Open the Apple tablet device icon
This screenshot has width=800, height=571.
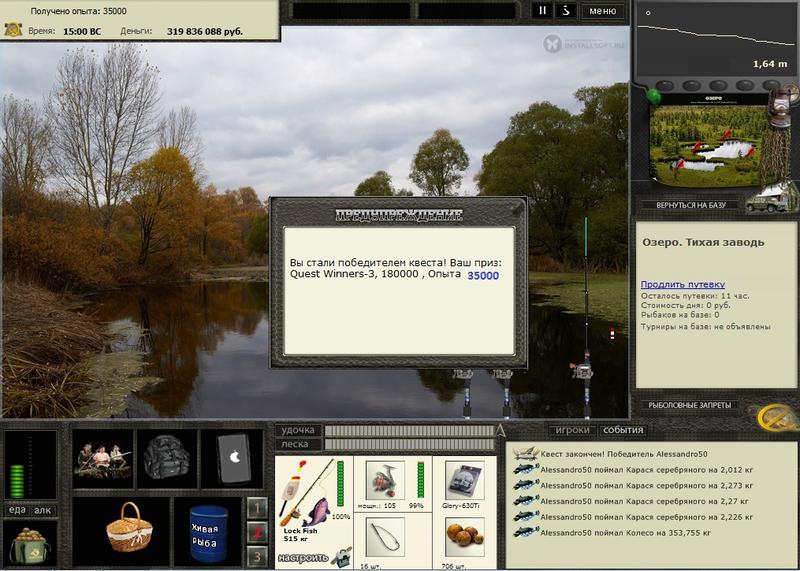232,458
